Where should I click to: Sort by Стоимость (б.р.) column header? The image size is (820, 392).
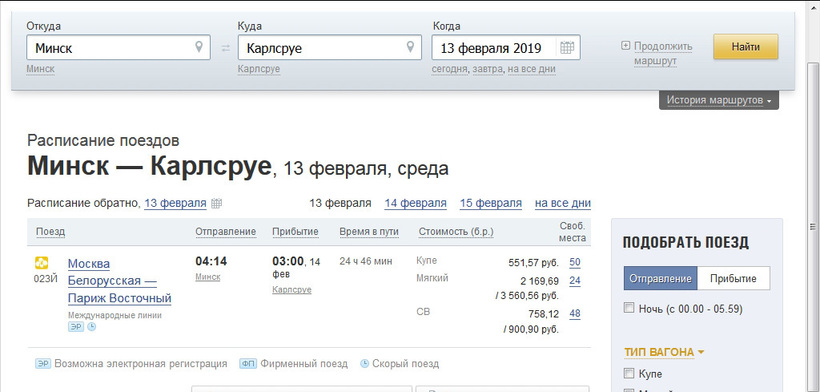456,232
